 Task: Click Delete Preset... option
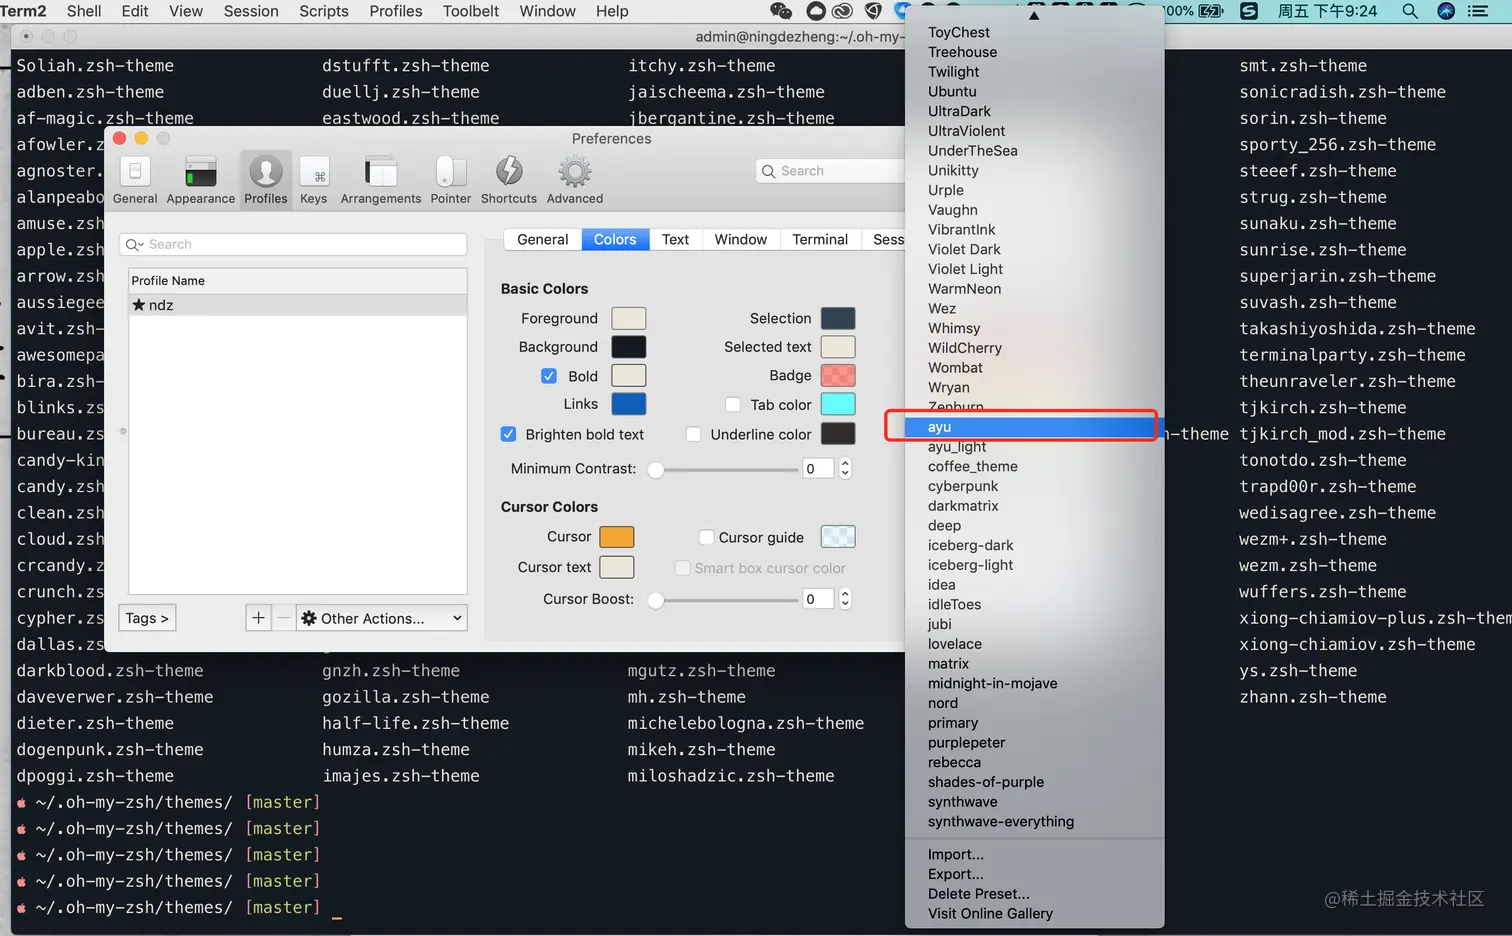coord(1034,894)
